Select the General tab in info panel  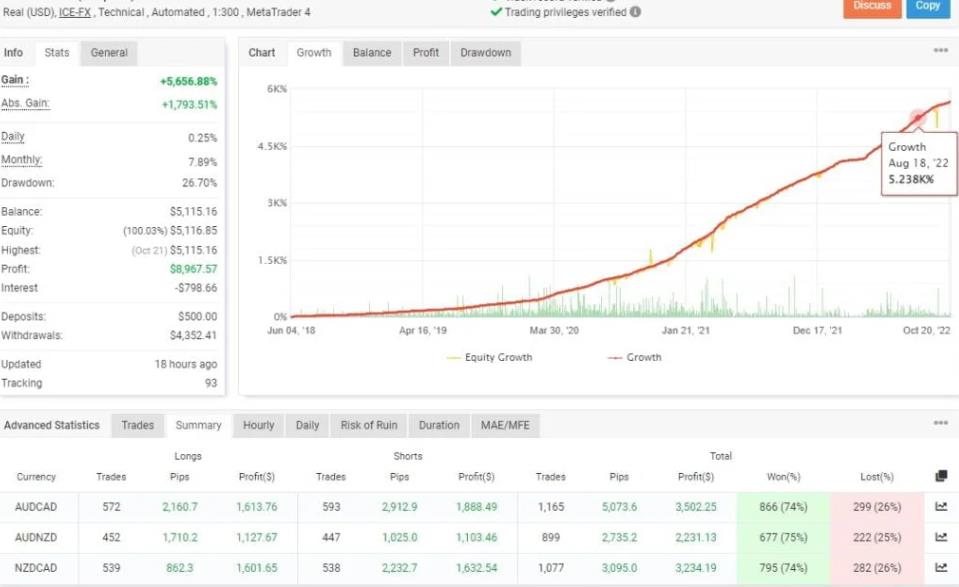click(x=109, y=53)
